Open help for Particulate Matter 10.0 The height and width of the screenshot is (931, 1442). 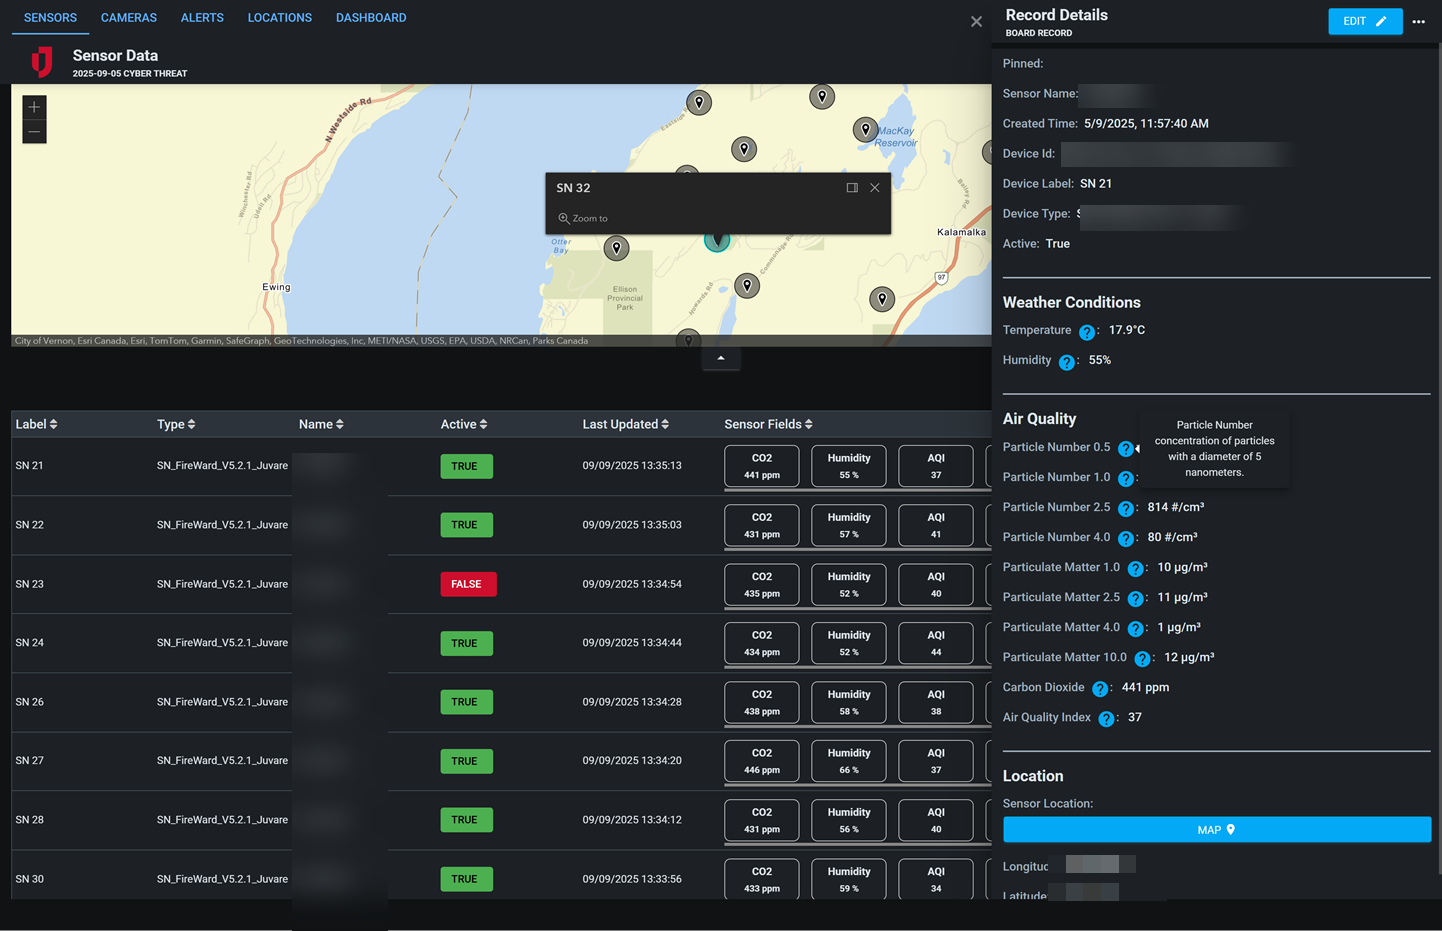tap(1142, 659)
